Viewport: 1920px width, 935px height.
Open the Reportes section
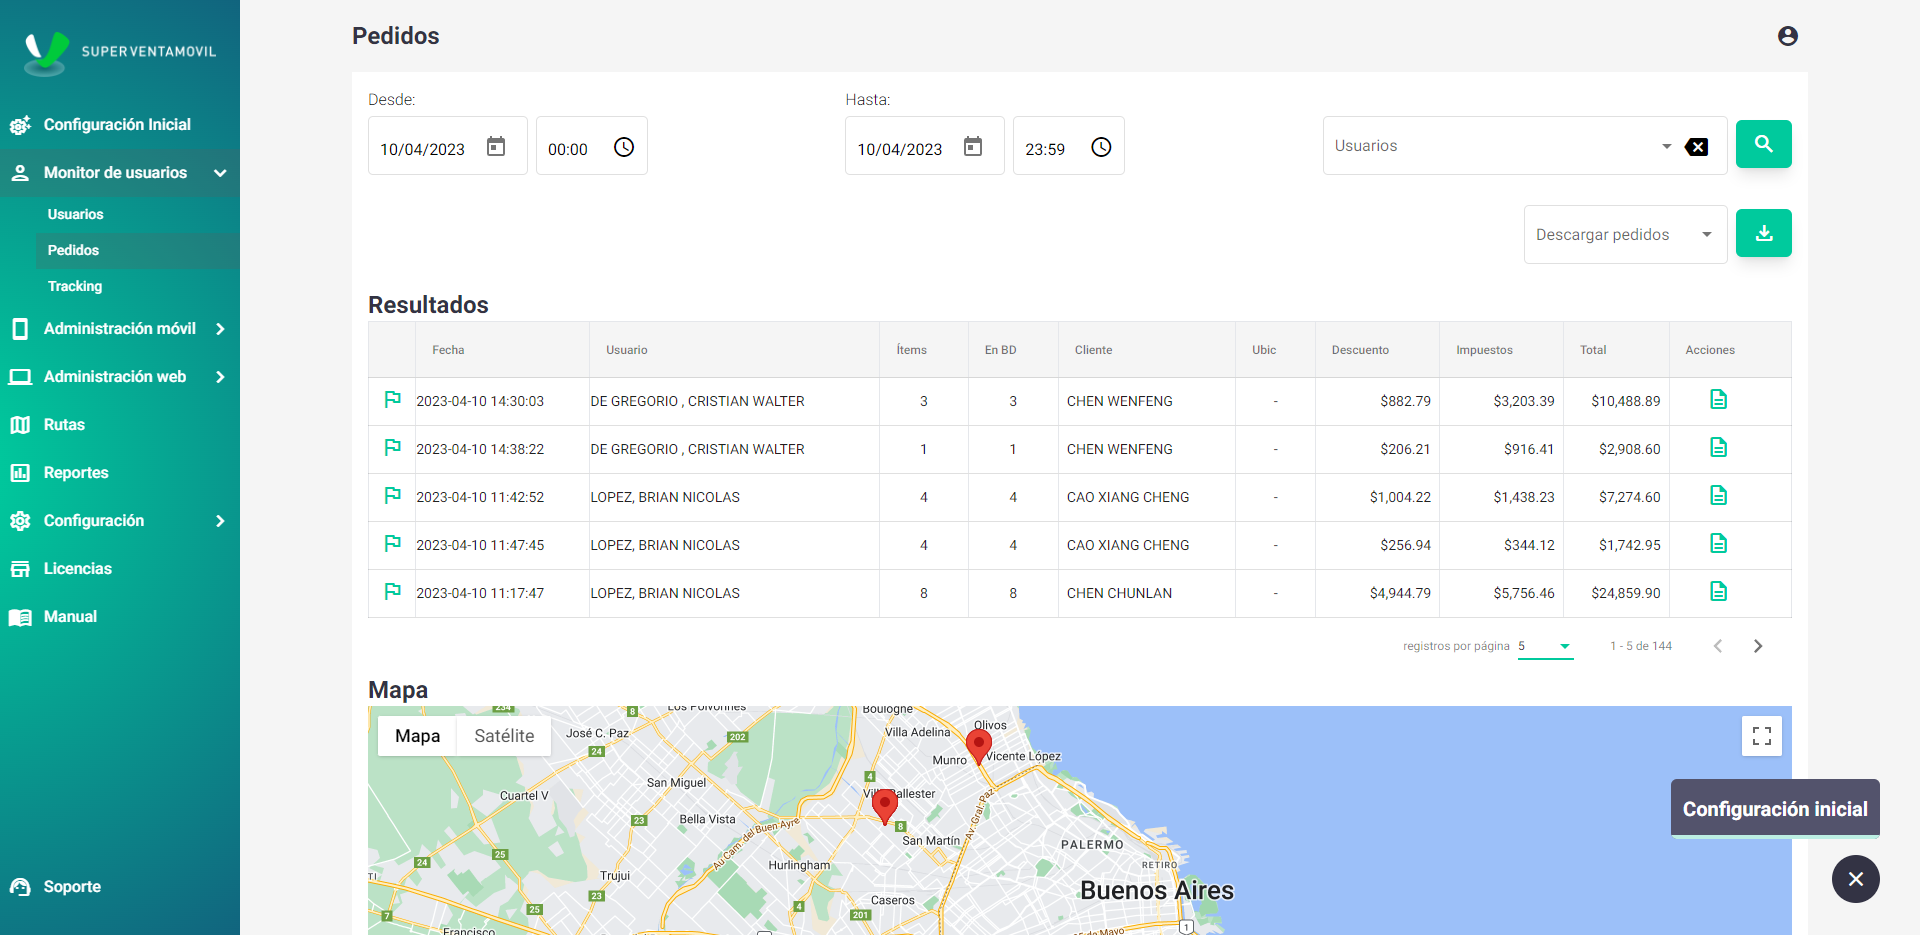[120, 473]
